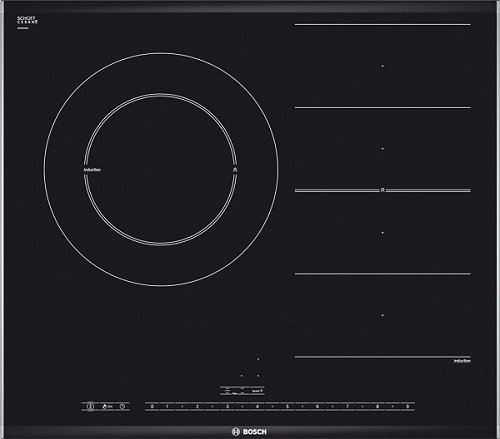Tap the top indicator dot above zone selector
Screen dimensions: 500x439
(258, 359)
